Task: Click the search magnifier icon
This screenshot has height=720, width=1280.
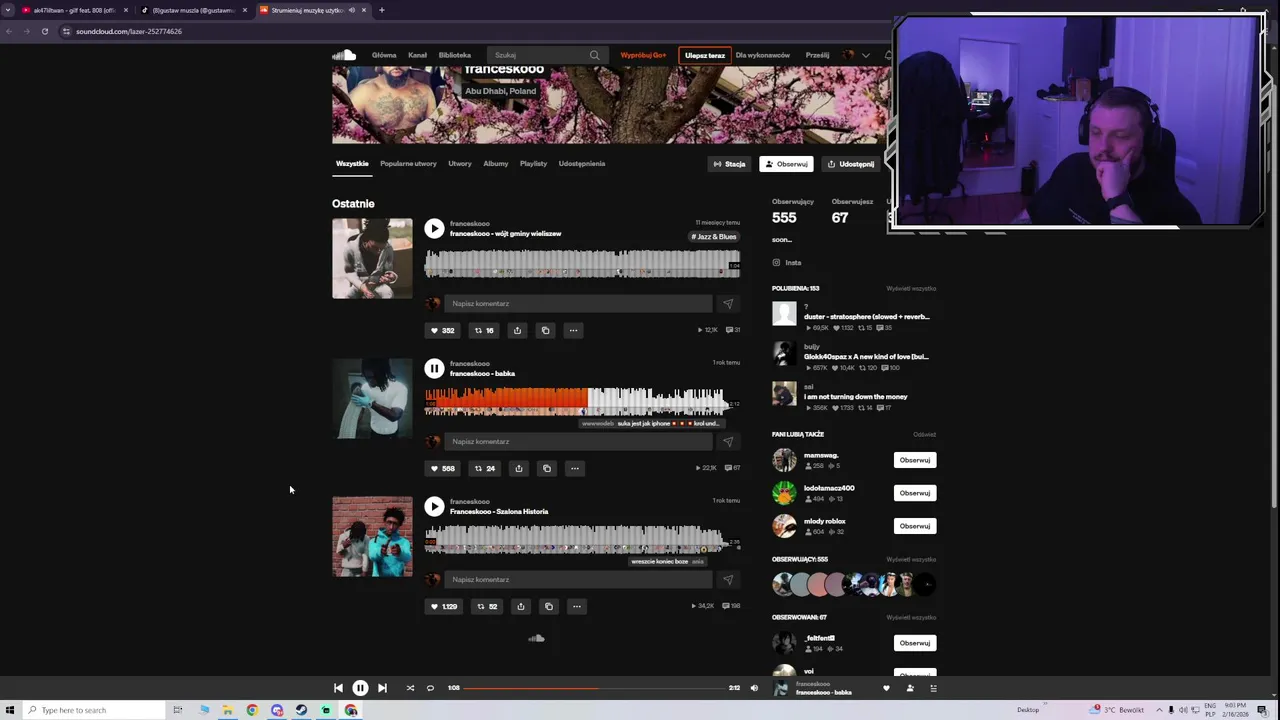Action: 595,55
